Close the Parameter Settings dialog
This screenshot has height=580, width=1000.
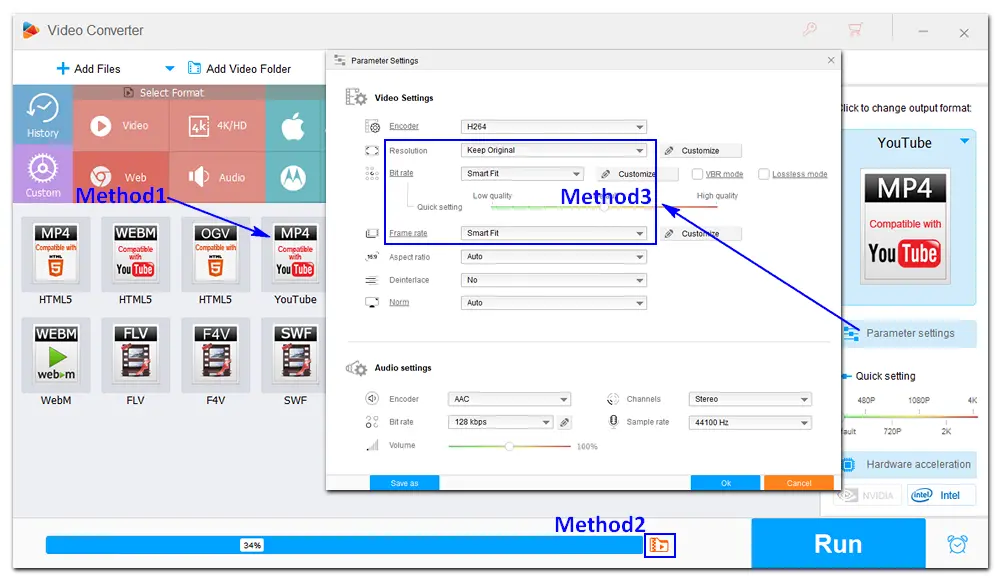click(x=830, y=60)
